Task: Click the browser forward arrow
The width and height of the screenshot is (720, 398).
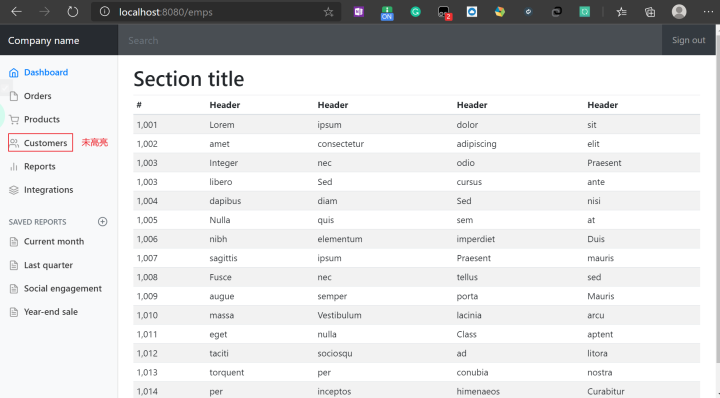Action: 45,12
